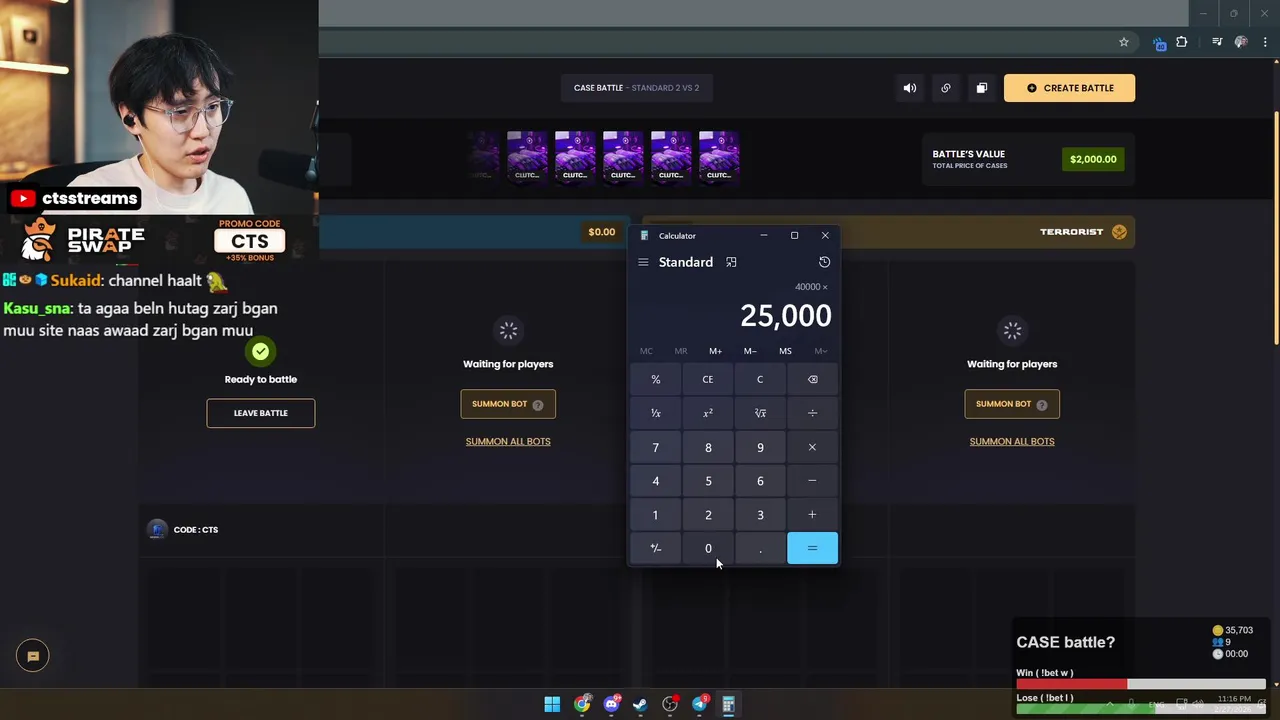Viewport: 1280px width, 720px height.
Task: Open Telegram from the taskbar
Action: pos(699,704)
